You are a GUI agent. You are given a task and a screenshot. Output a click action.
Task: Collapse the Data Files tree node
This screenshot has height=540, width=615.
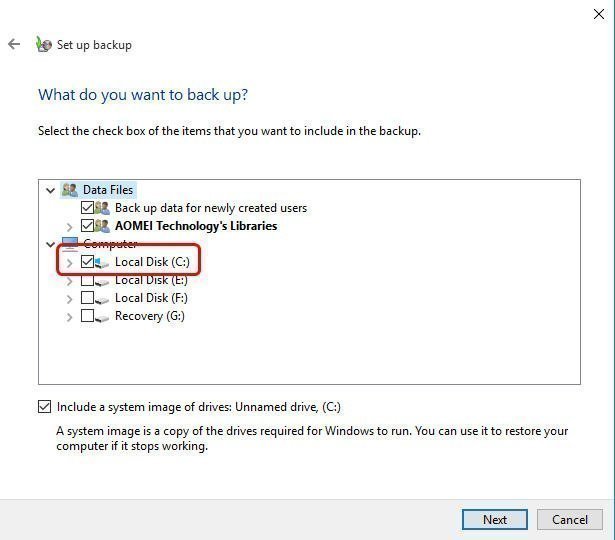(50, 190)
